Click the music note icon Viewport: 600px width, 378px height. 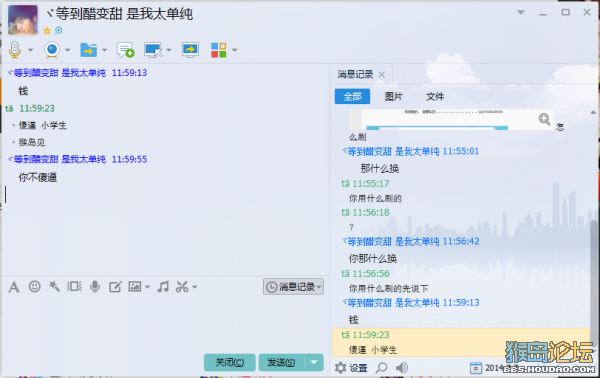[163, 286]
